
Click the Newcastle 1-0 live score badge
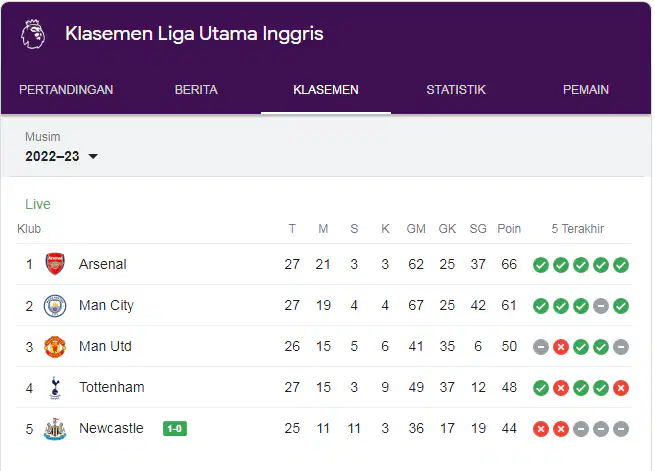point(175,428)
